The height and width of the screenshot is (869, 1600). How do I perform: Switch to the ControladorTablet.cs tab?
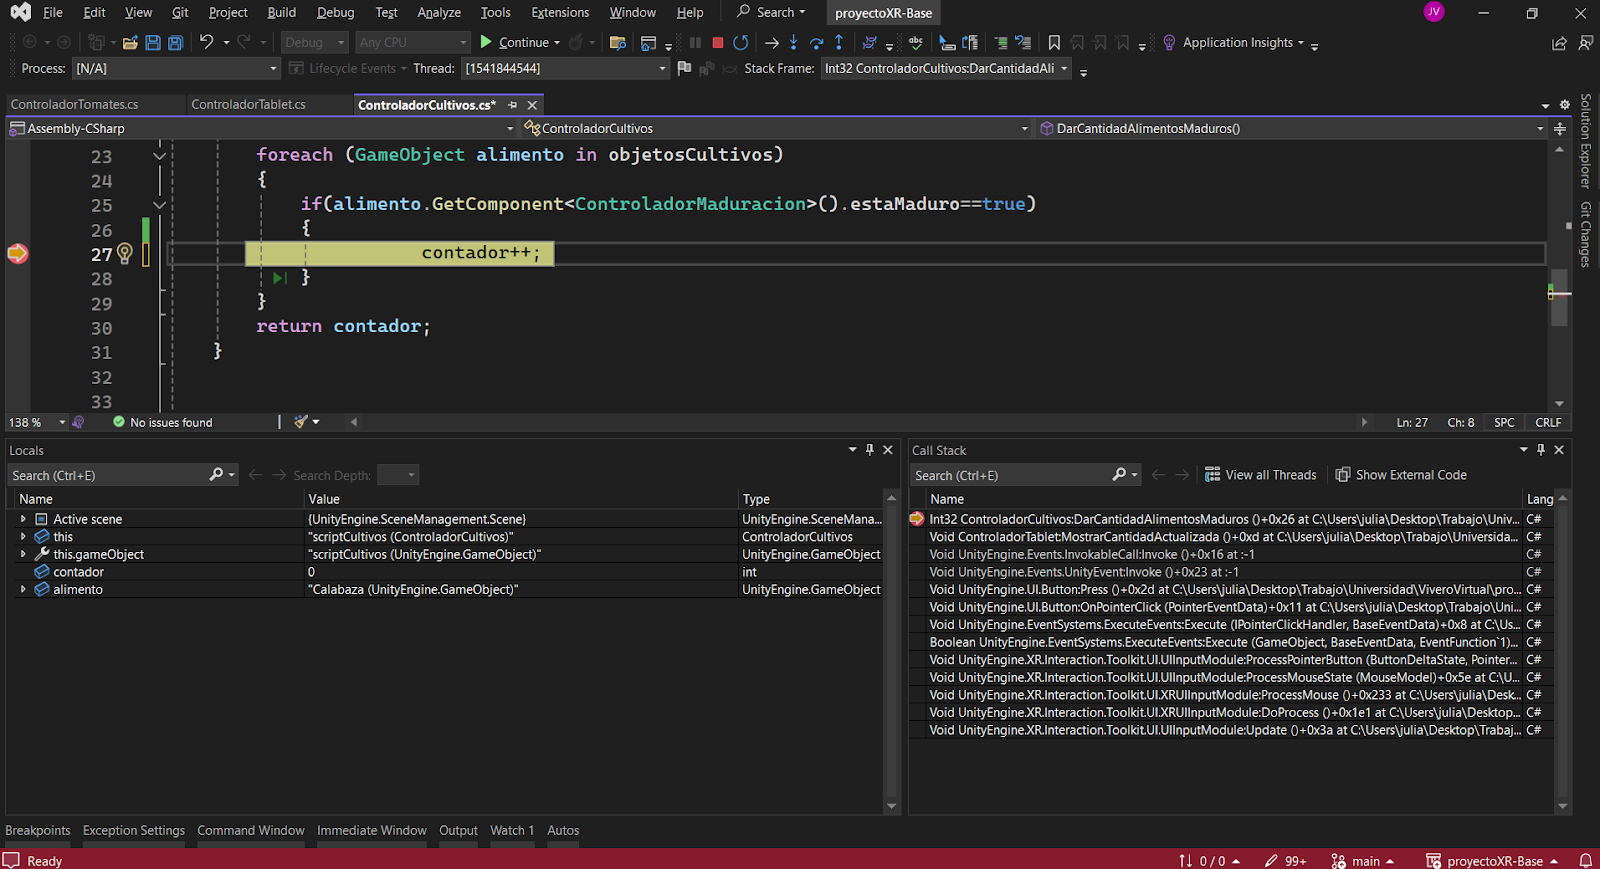(248, 104)
